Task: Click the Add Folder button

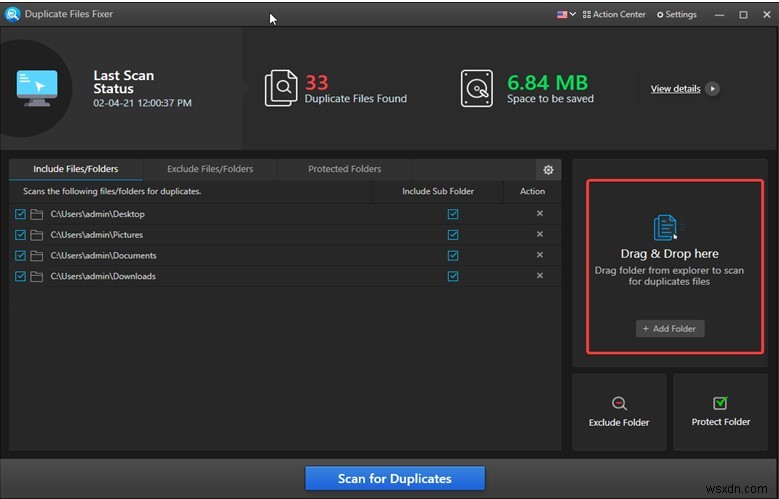Action: click(x=670, y=329)
